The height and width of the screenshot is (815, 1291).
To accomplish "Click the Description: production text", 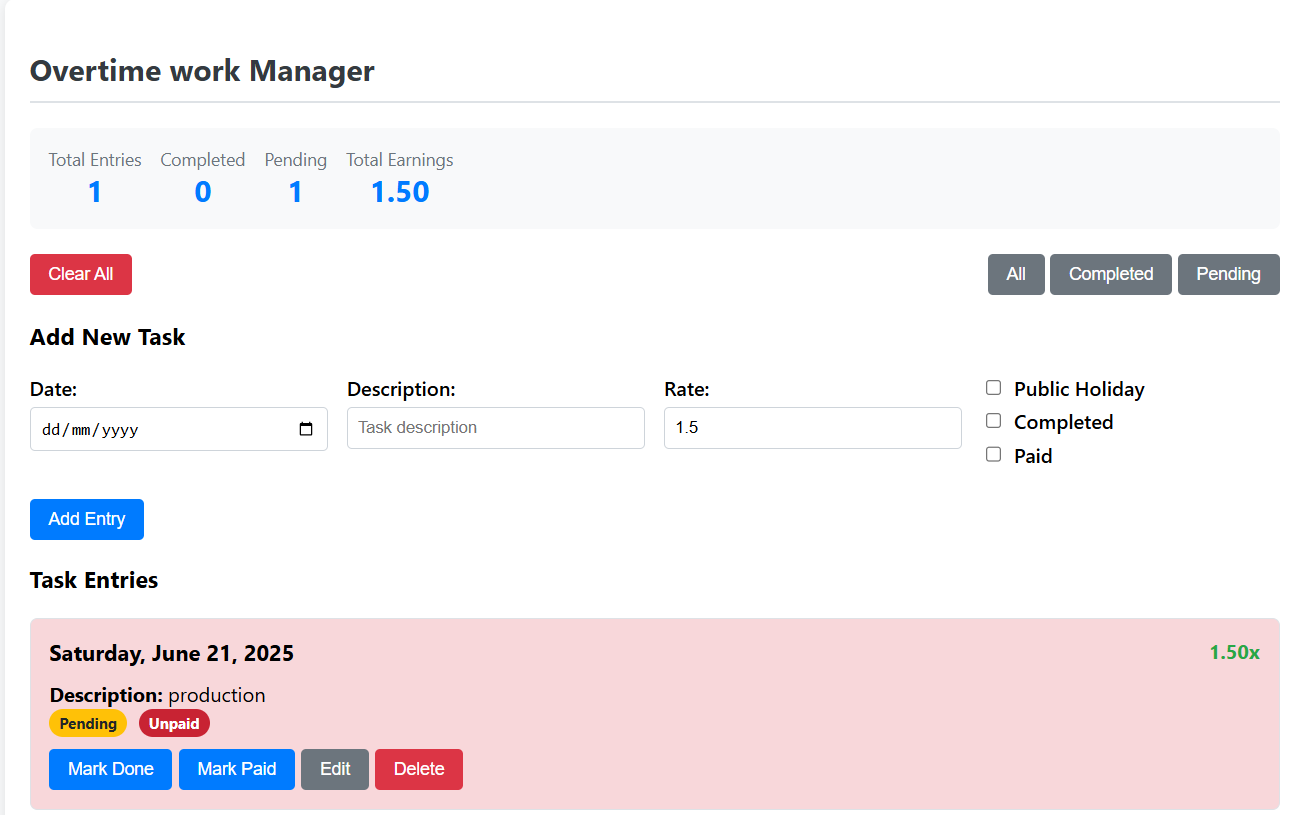I will [x=157, y=695].
